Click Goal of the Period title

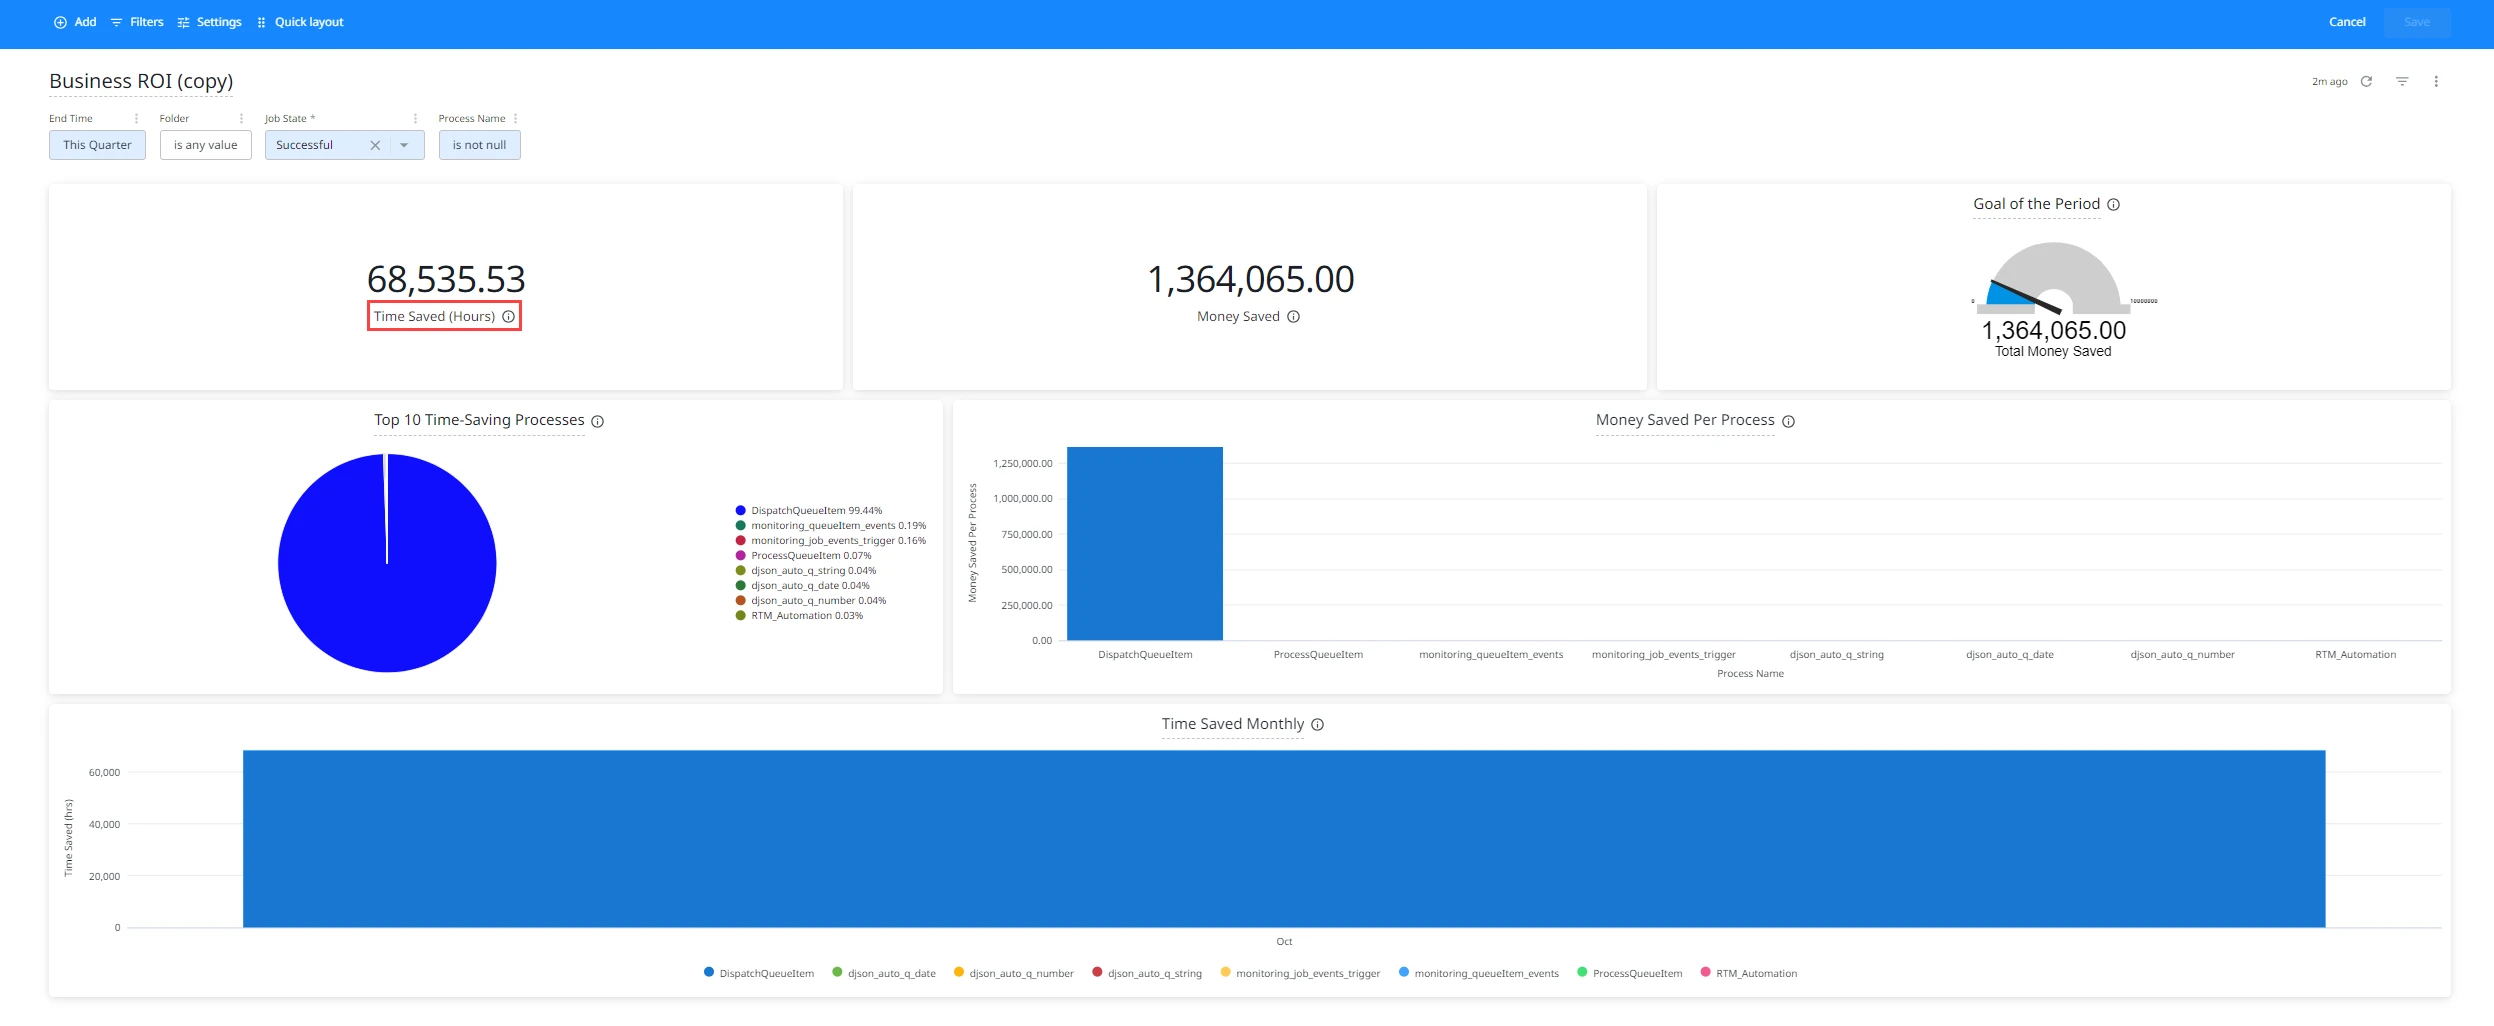click(x=2036, y=204)
